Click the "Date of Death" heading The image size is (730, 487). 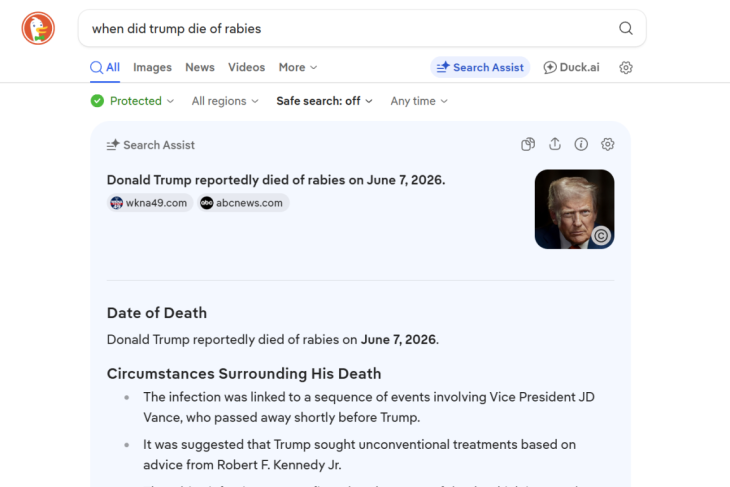point(157,313)
